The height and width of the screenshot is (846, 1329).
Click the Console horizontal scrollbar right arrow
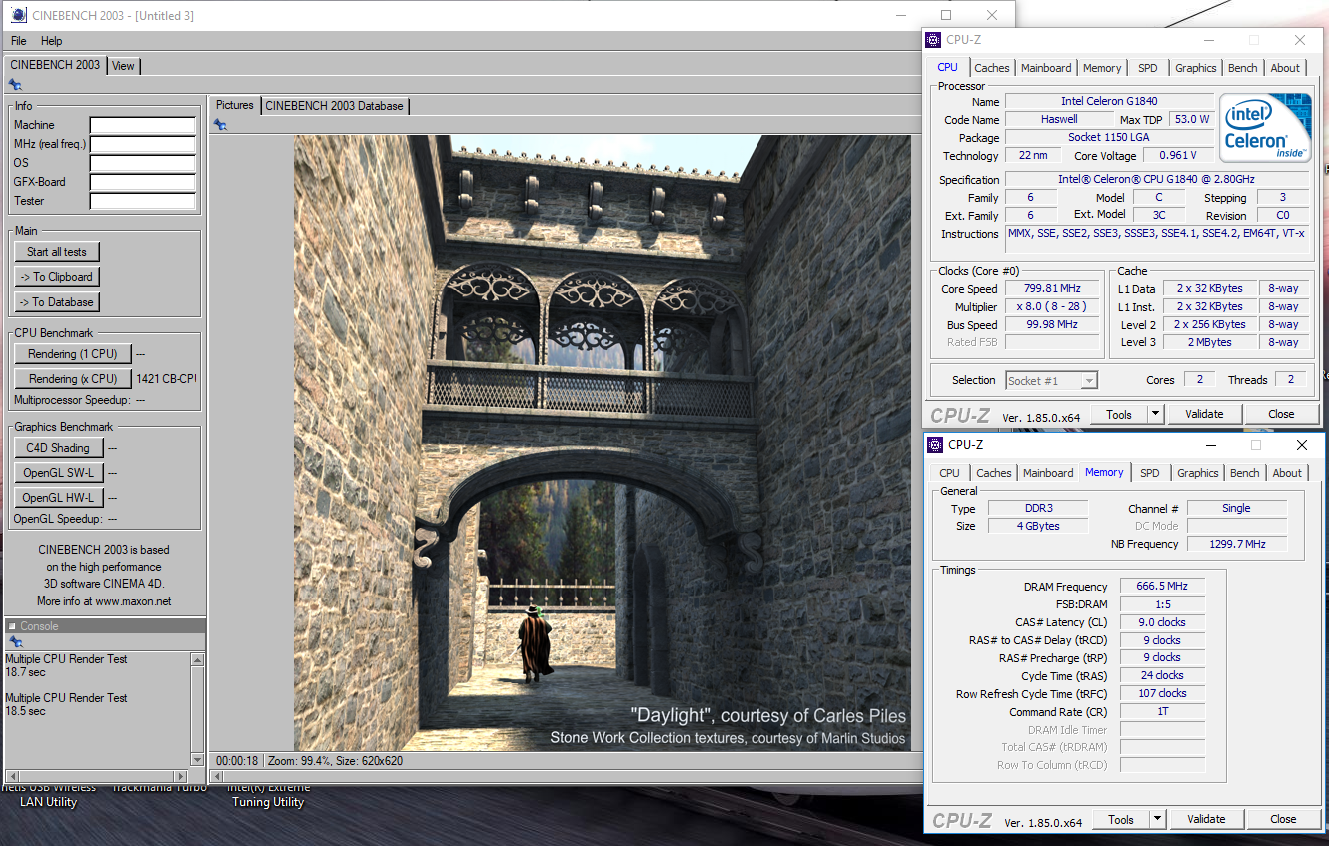(181, 776)
